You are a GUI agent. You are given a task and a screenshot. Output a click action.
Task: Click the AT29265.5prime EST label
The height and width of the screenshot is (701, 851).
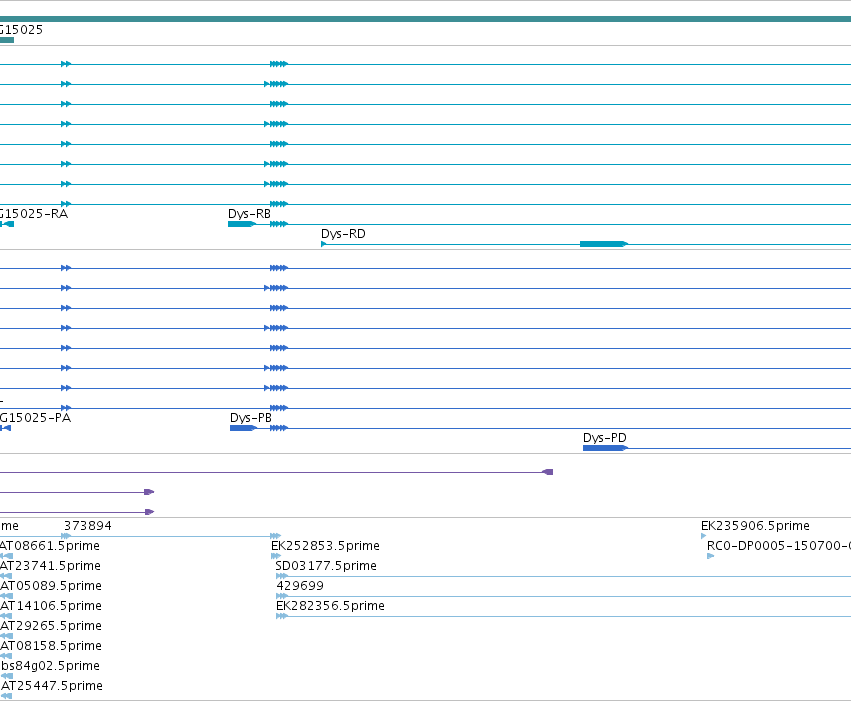pos(51,626)
